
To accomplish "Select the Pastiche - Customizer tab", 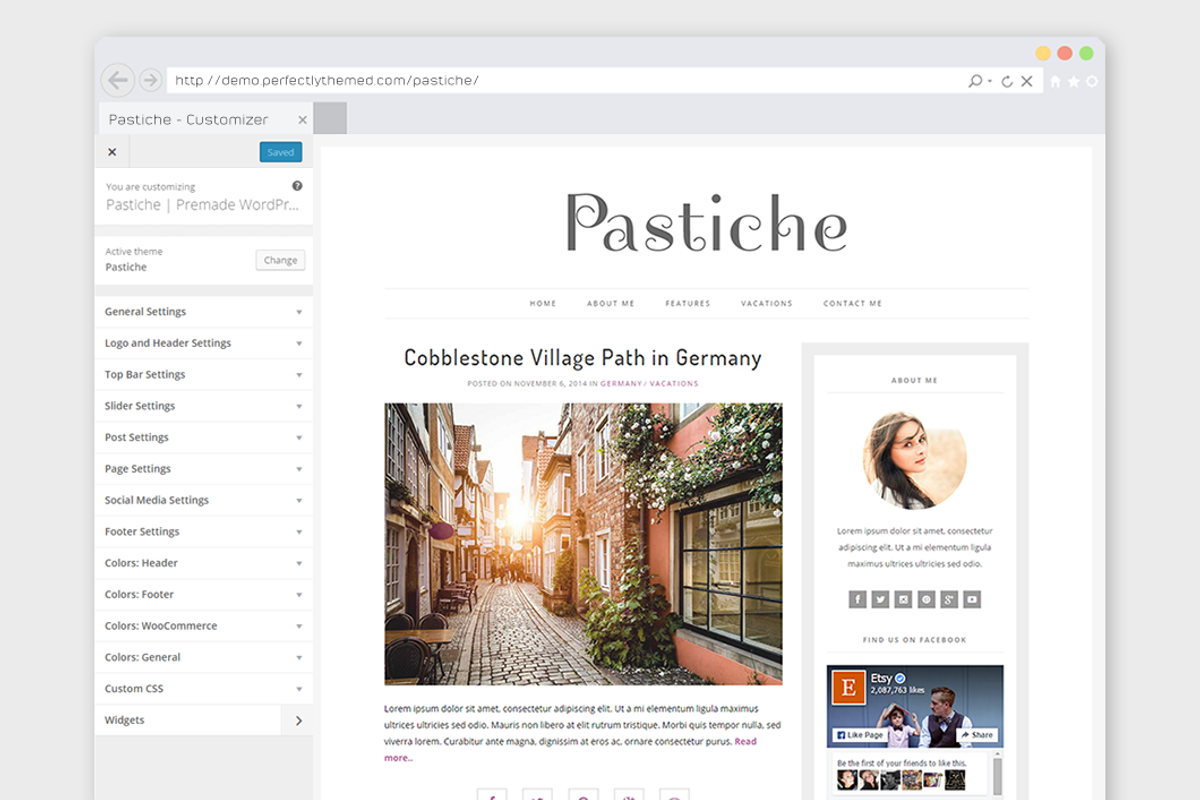I will coord(204,119).
